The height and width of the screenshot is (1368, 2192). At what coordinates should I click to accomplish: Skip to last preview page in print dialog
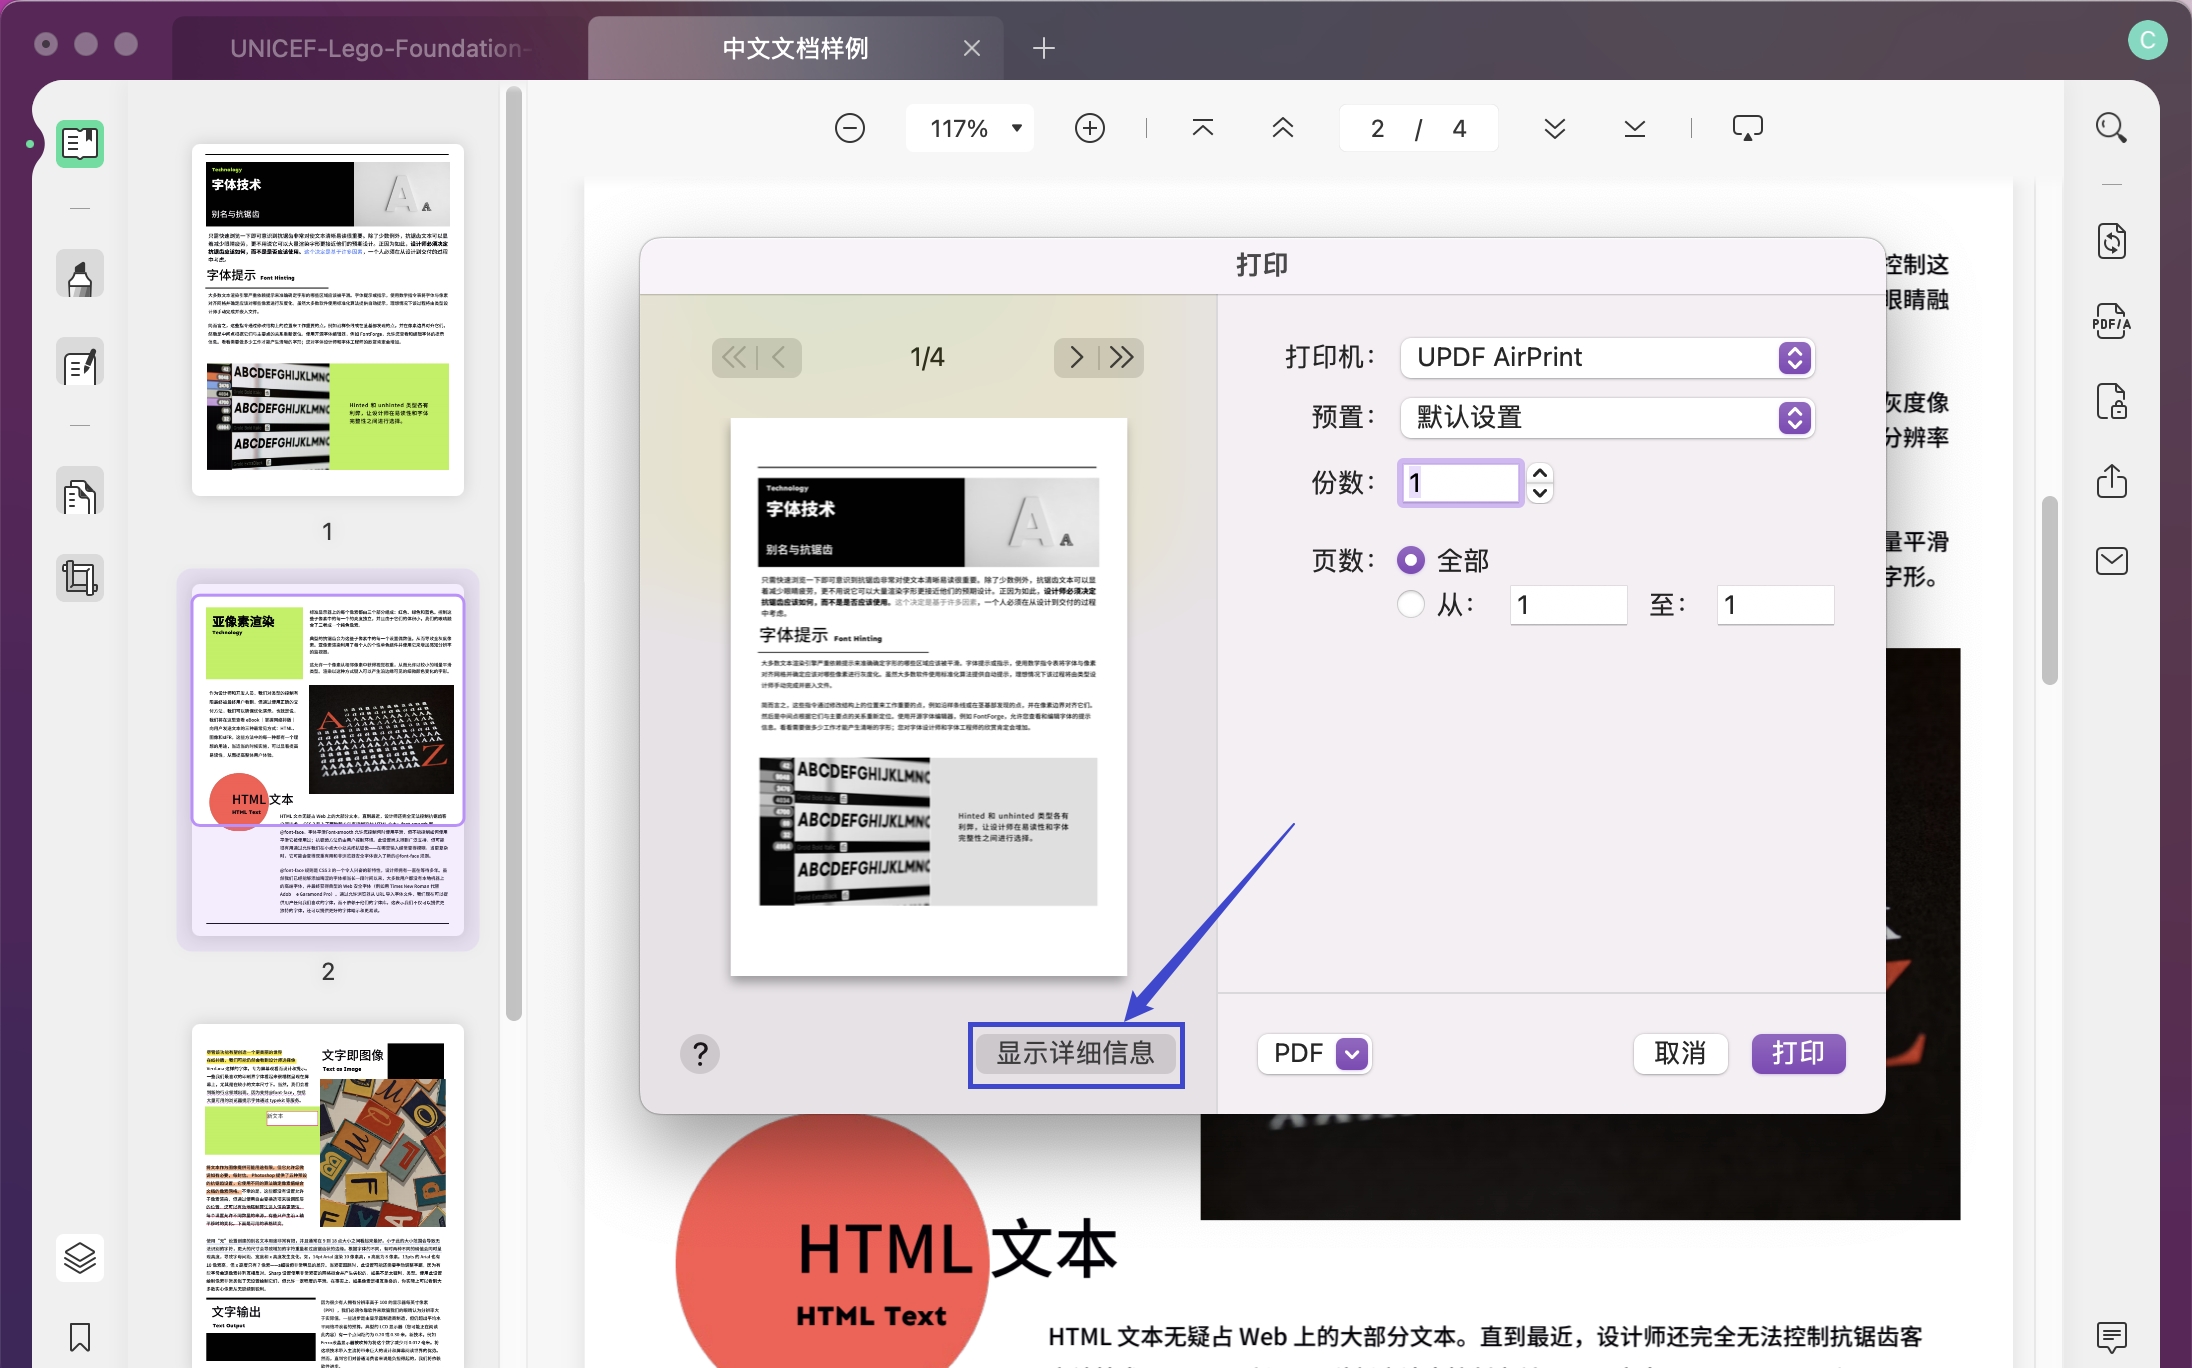pos(1122,358)
